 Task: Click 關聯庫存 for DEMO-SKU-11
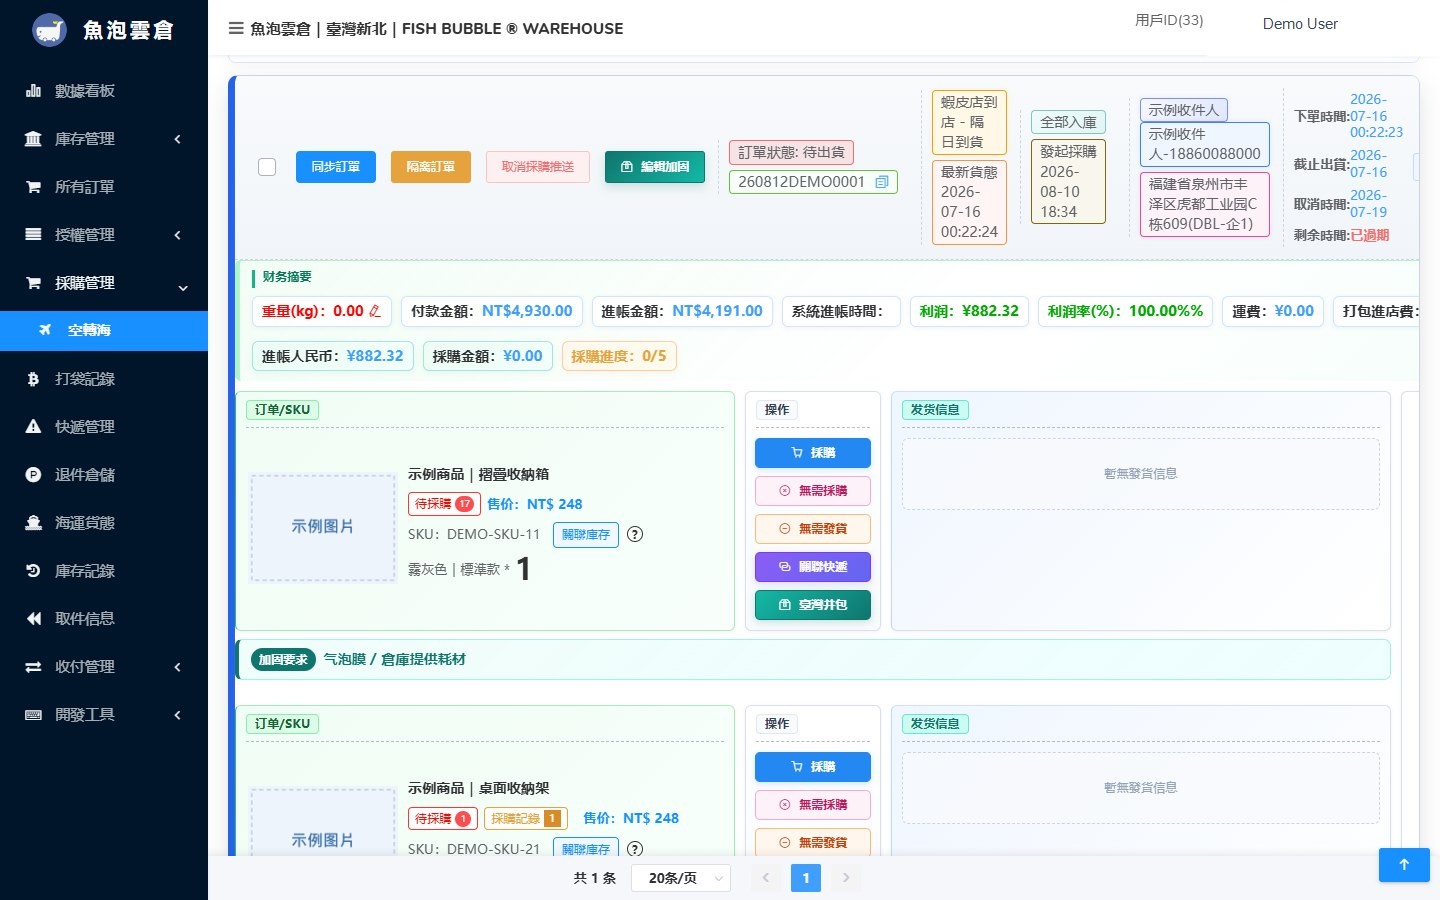[x=586, y=535]
